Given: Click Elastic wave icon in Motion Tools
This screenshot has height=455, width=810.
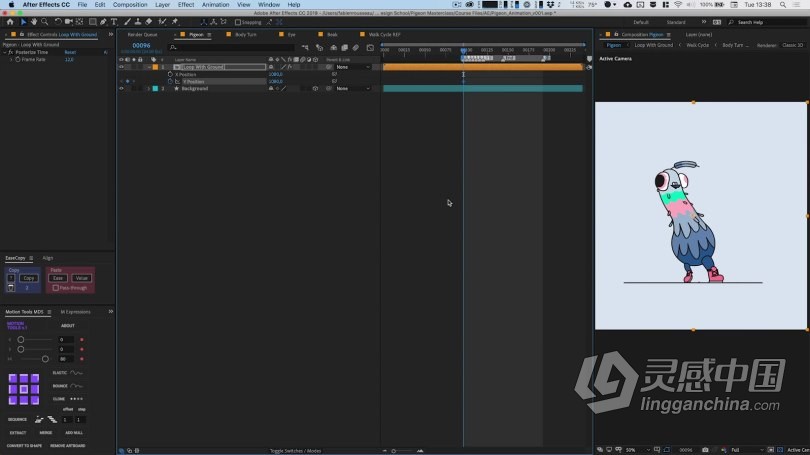Looking at the screenshot, I should pyautogui.click(x=76, y=372).
